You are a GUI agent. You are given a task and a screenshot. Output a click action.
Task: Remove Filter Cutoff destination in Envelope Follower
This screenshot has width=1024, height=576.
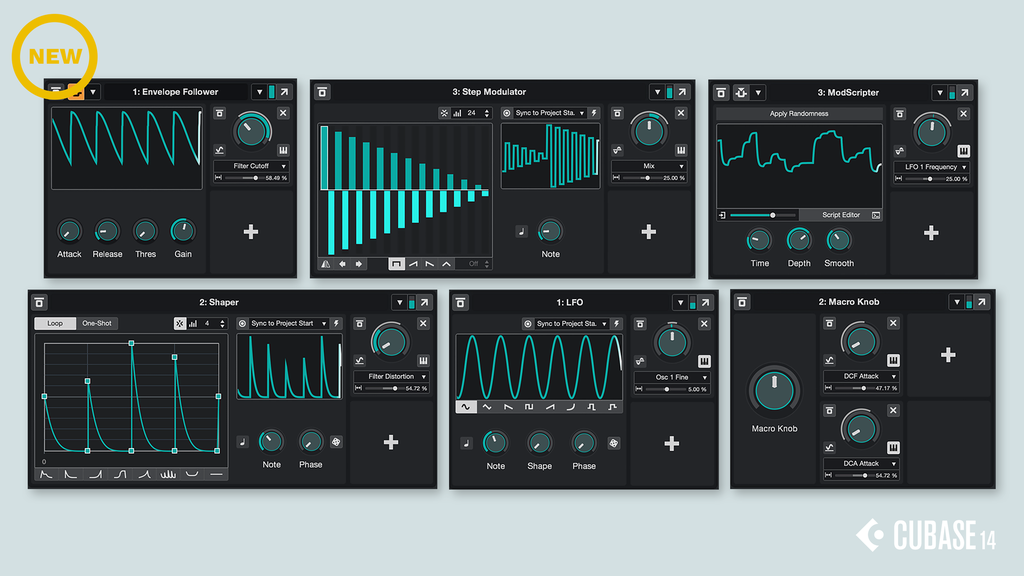pyautogui.click(x=283, y=113)
